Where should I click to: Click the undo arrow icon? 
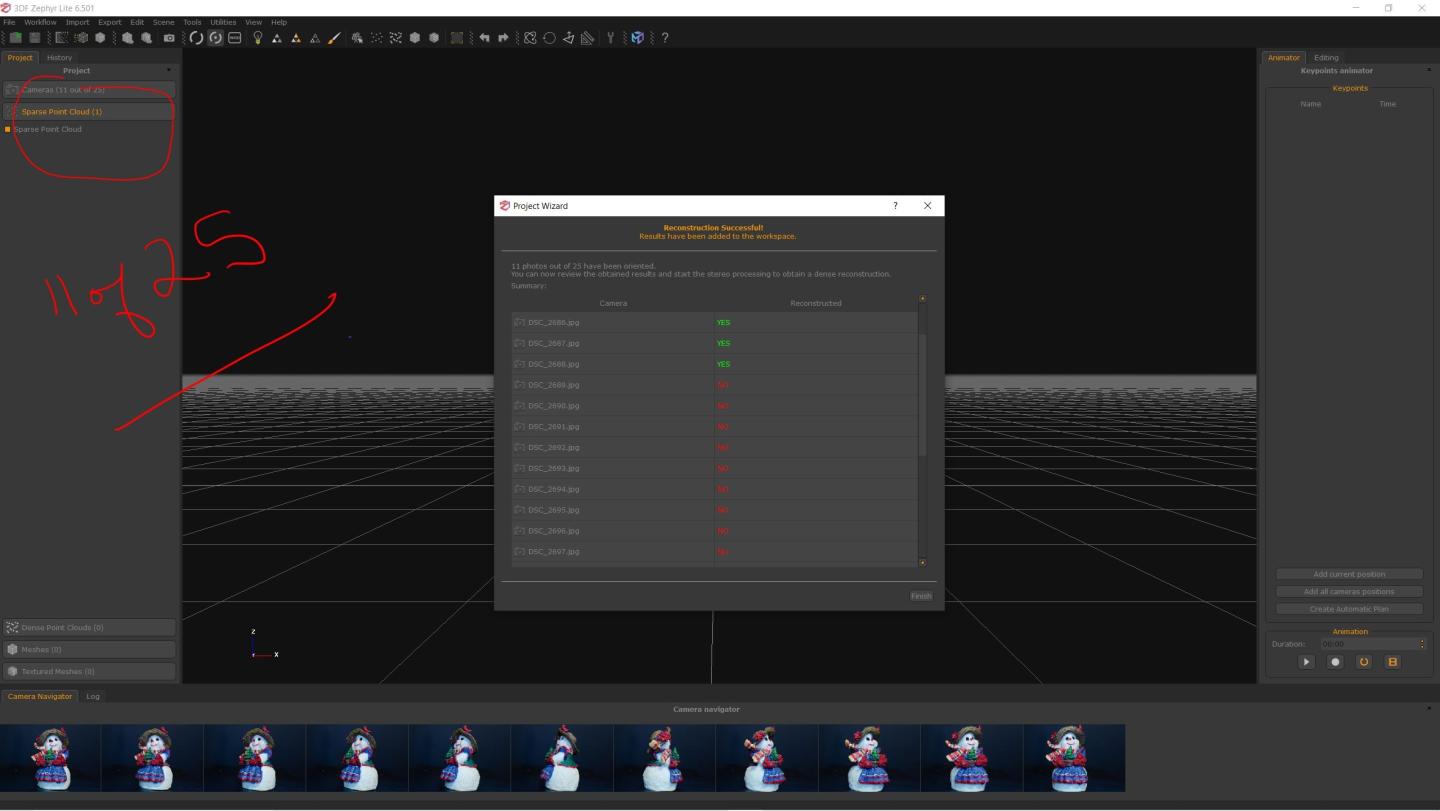pos(485,38)
